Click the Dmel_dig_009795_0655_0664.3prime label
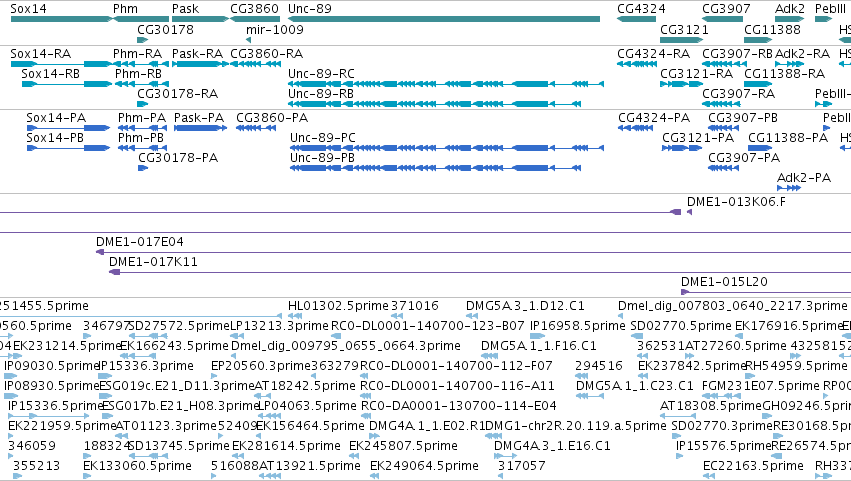This screenshot has height=481, width=851. coord(346,346)
